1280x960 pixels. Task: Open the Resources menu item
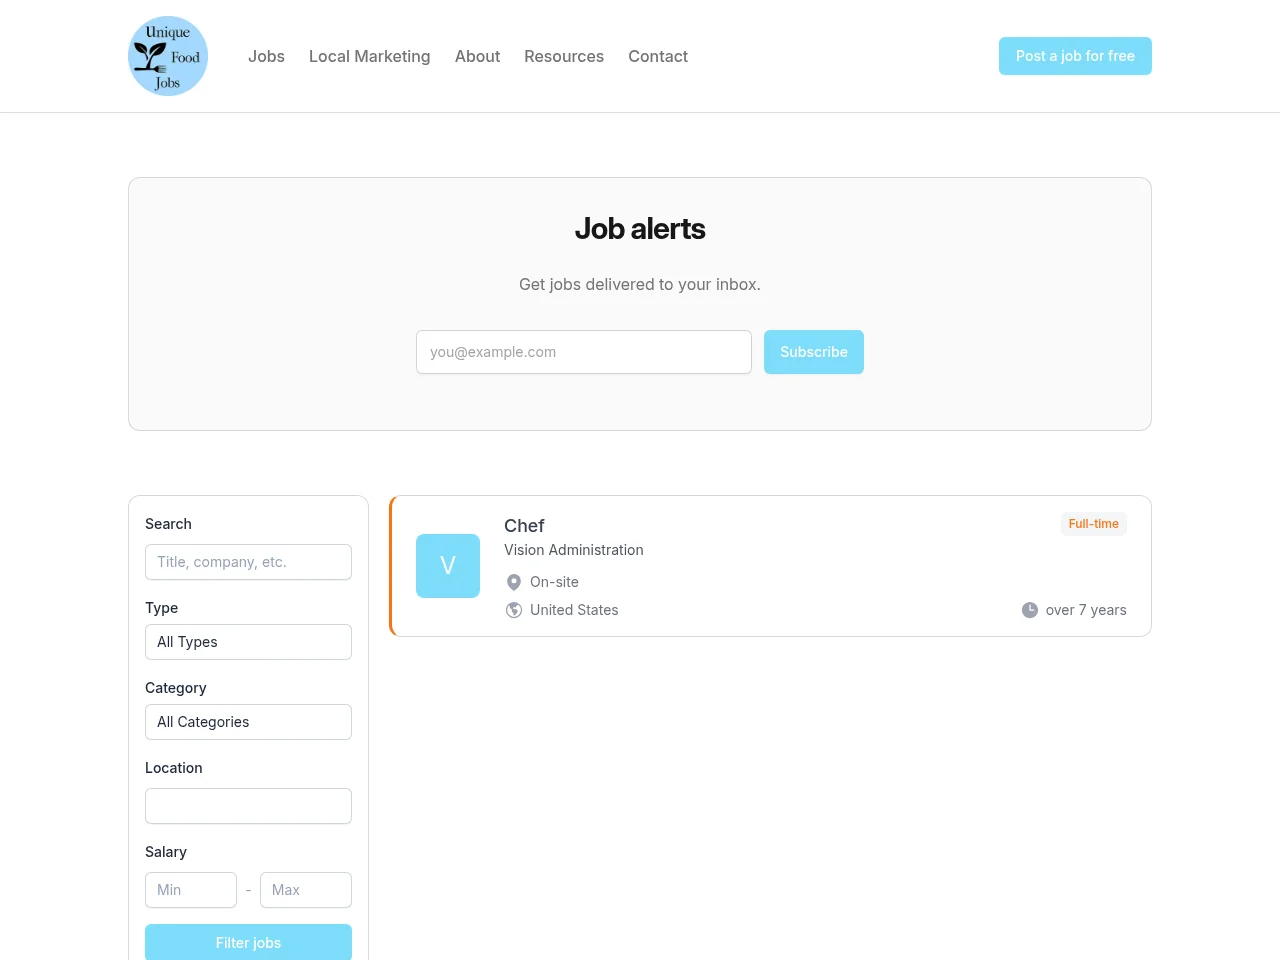coord(564,56)
